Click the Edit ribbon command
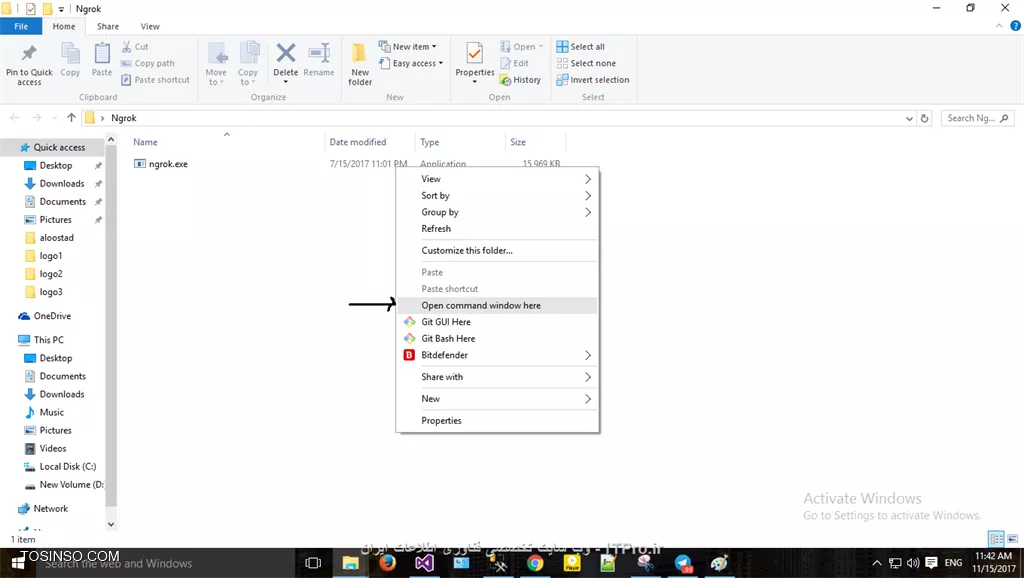This screenshot has height=578, width=1024. (x=515, y=63)
